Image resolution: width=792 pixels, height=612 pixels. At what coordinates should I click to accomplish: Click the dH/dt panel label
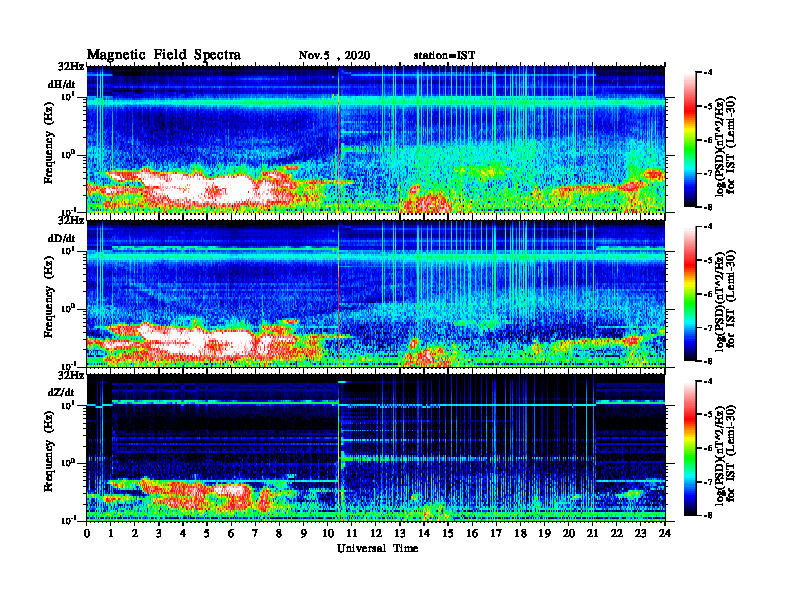pyautogui.click(x=62, y=85)
